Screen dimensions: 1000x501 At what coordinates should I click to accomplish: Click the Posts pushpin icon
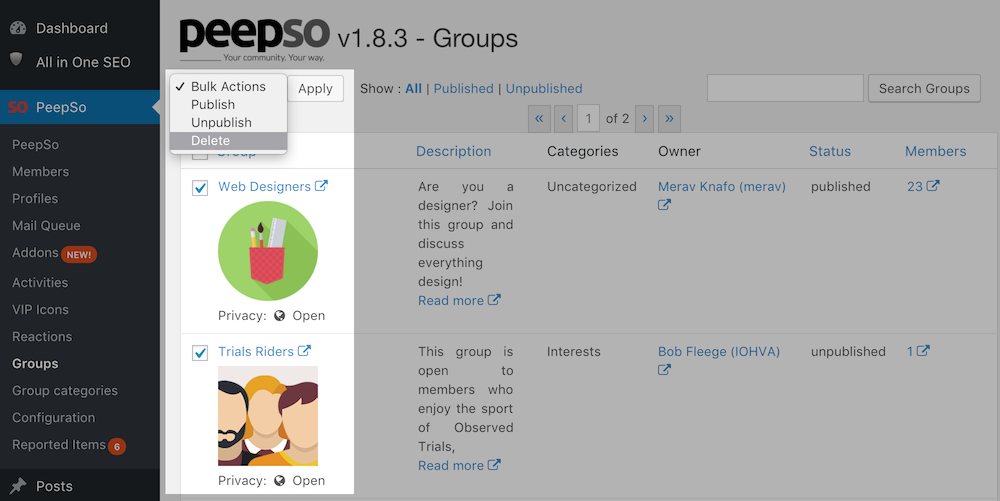[x=18, y=486]
